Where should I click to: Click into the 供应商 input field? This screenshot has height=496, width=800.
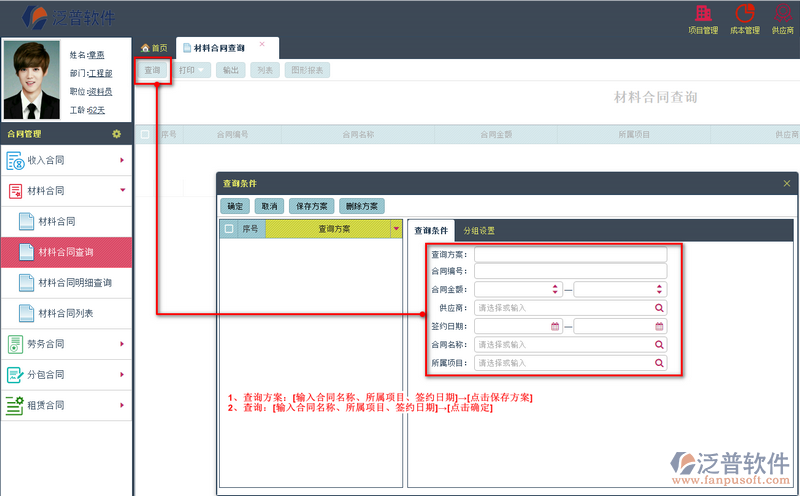(x=570, y=308)
